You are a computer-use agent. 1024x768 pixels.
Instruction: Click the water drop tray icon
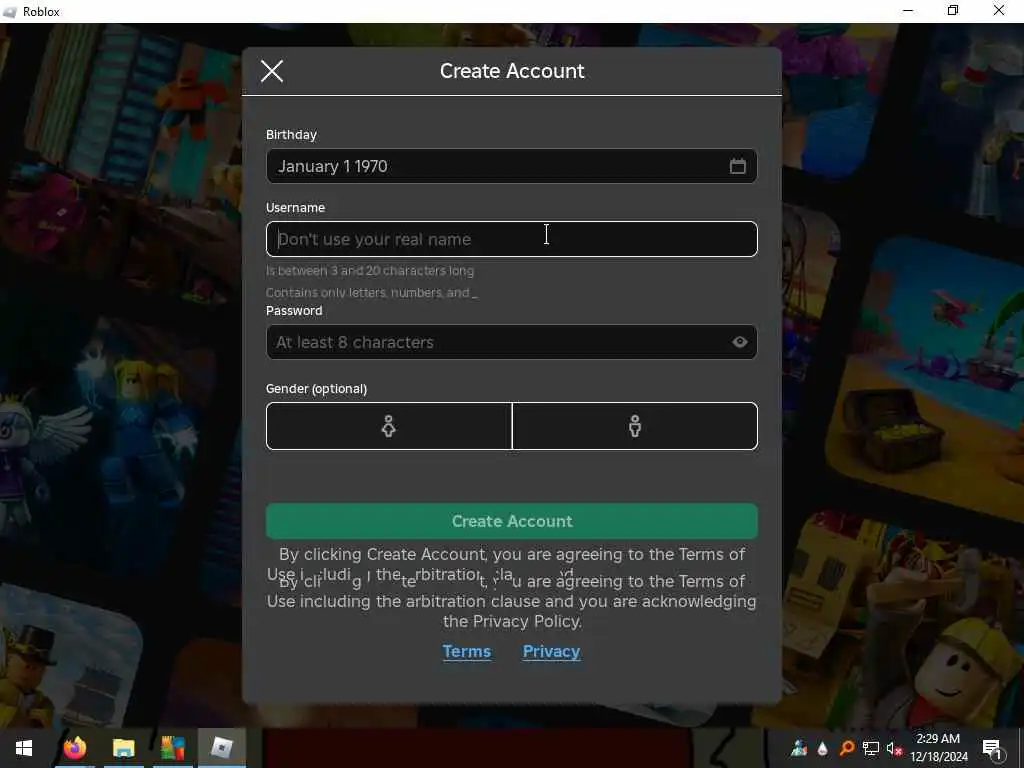[822, 748]
